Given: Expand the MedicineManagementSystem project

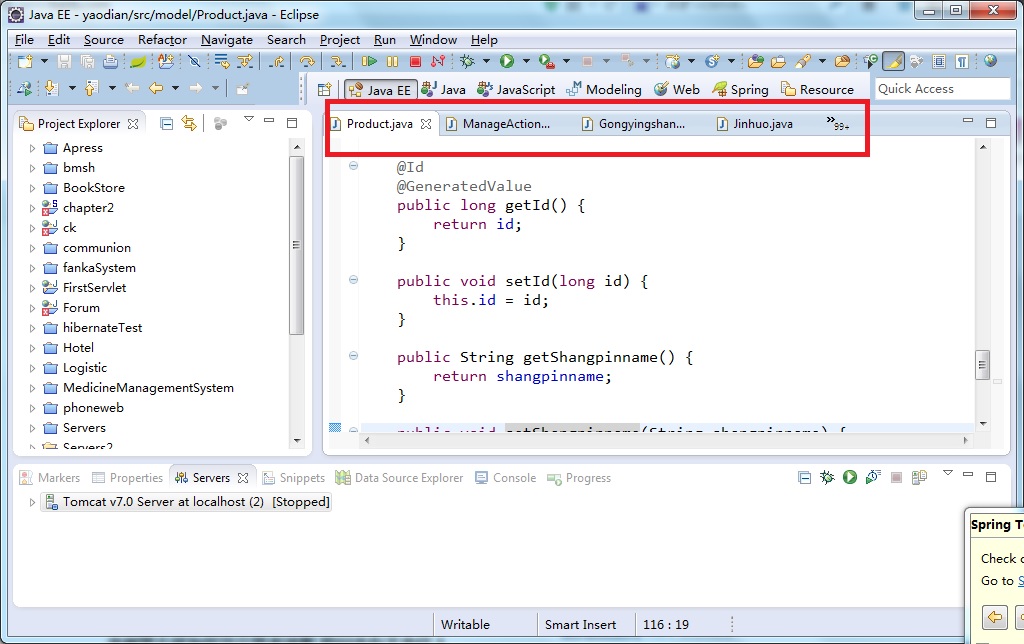Looking at the screenshot, I should [x=32, y=388].
